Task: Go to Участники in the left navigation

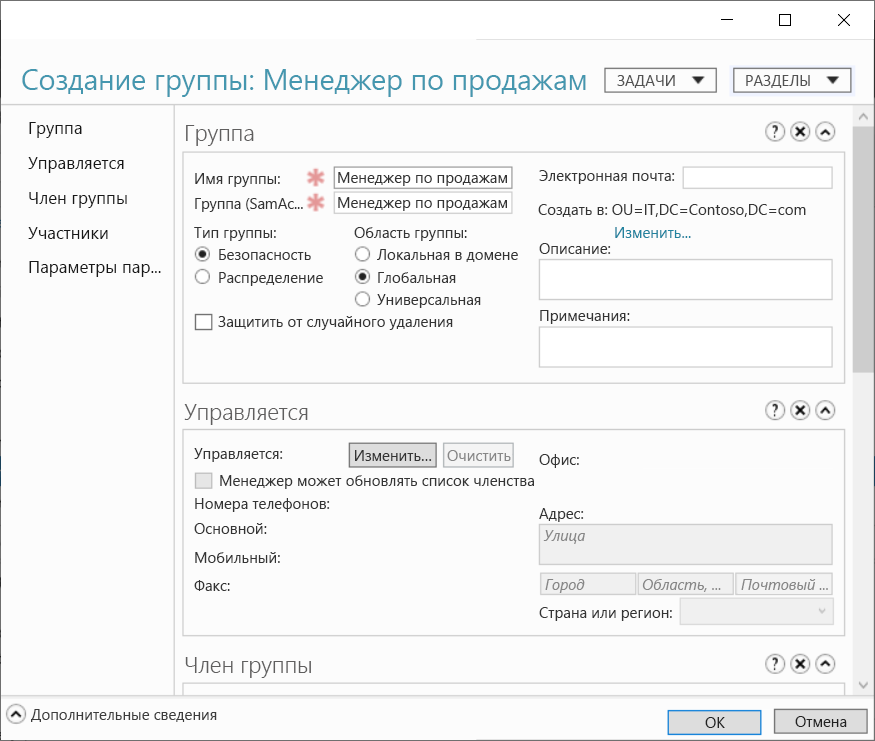Action: coord(69,233)
